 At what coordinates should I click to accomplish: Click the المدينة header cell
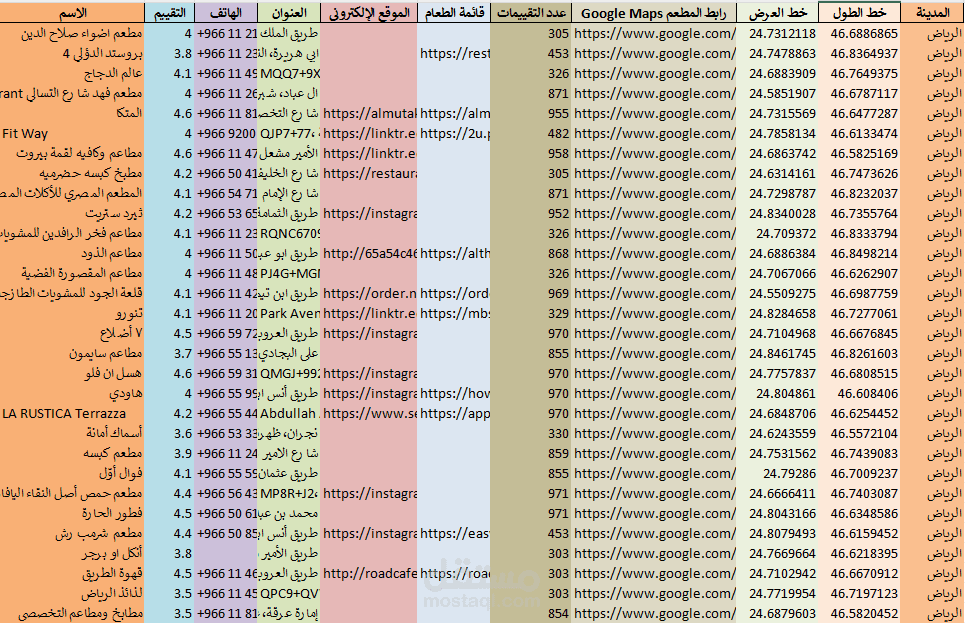point(932,13)
